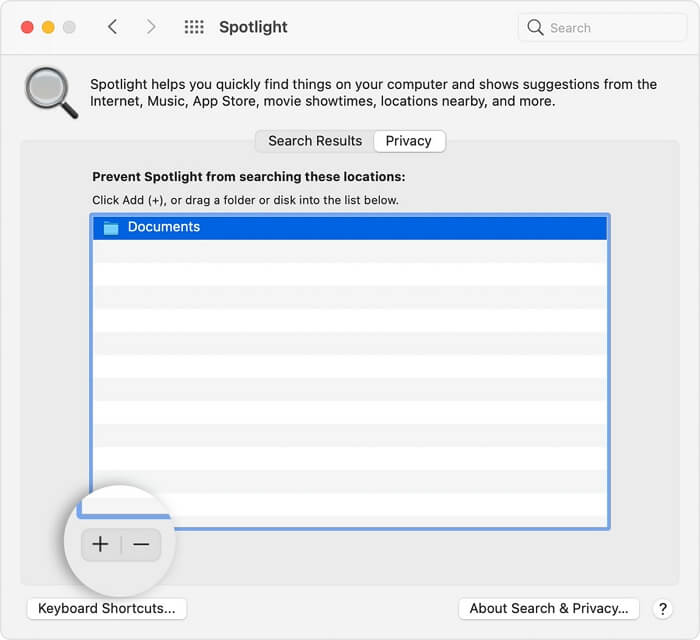Close the Spotlight preferences window
Viewport: 700px width, 640px height.
pos(27,28)
